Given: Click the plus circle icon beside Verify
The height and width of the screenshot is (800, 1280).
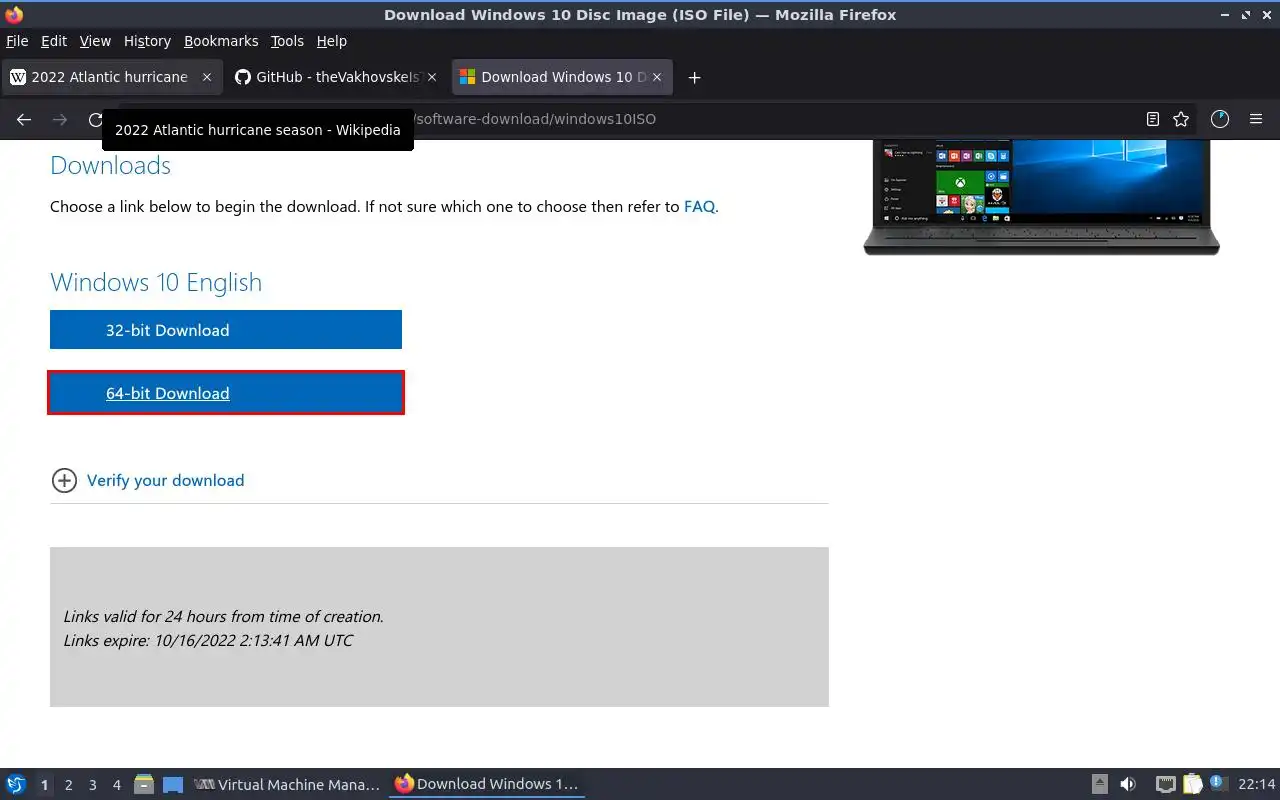Looking at the screenshot, I should pos(64,481).
